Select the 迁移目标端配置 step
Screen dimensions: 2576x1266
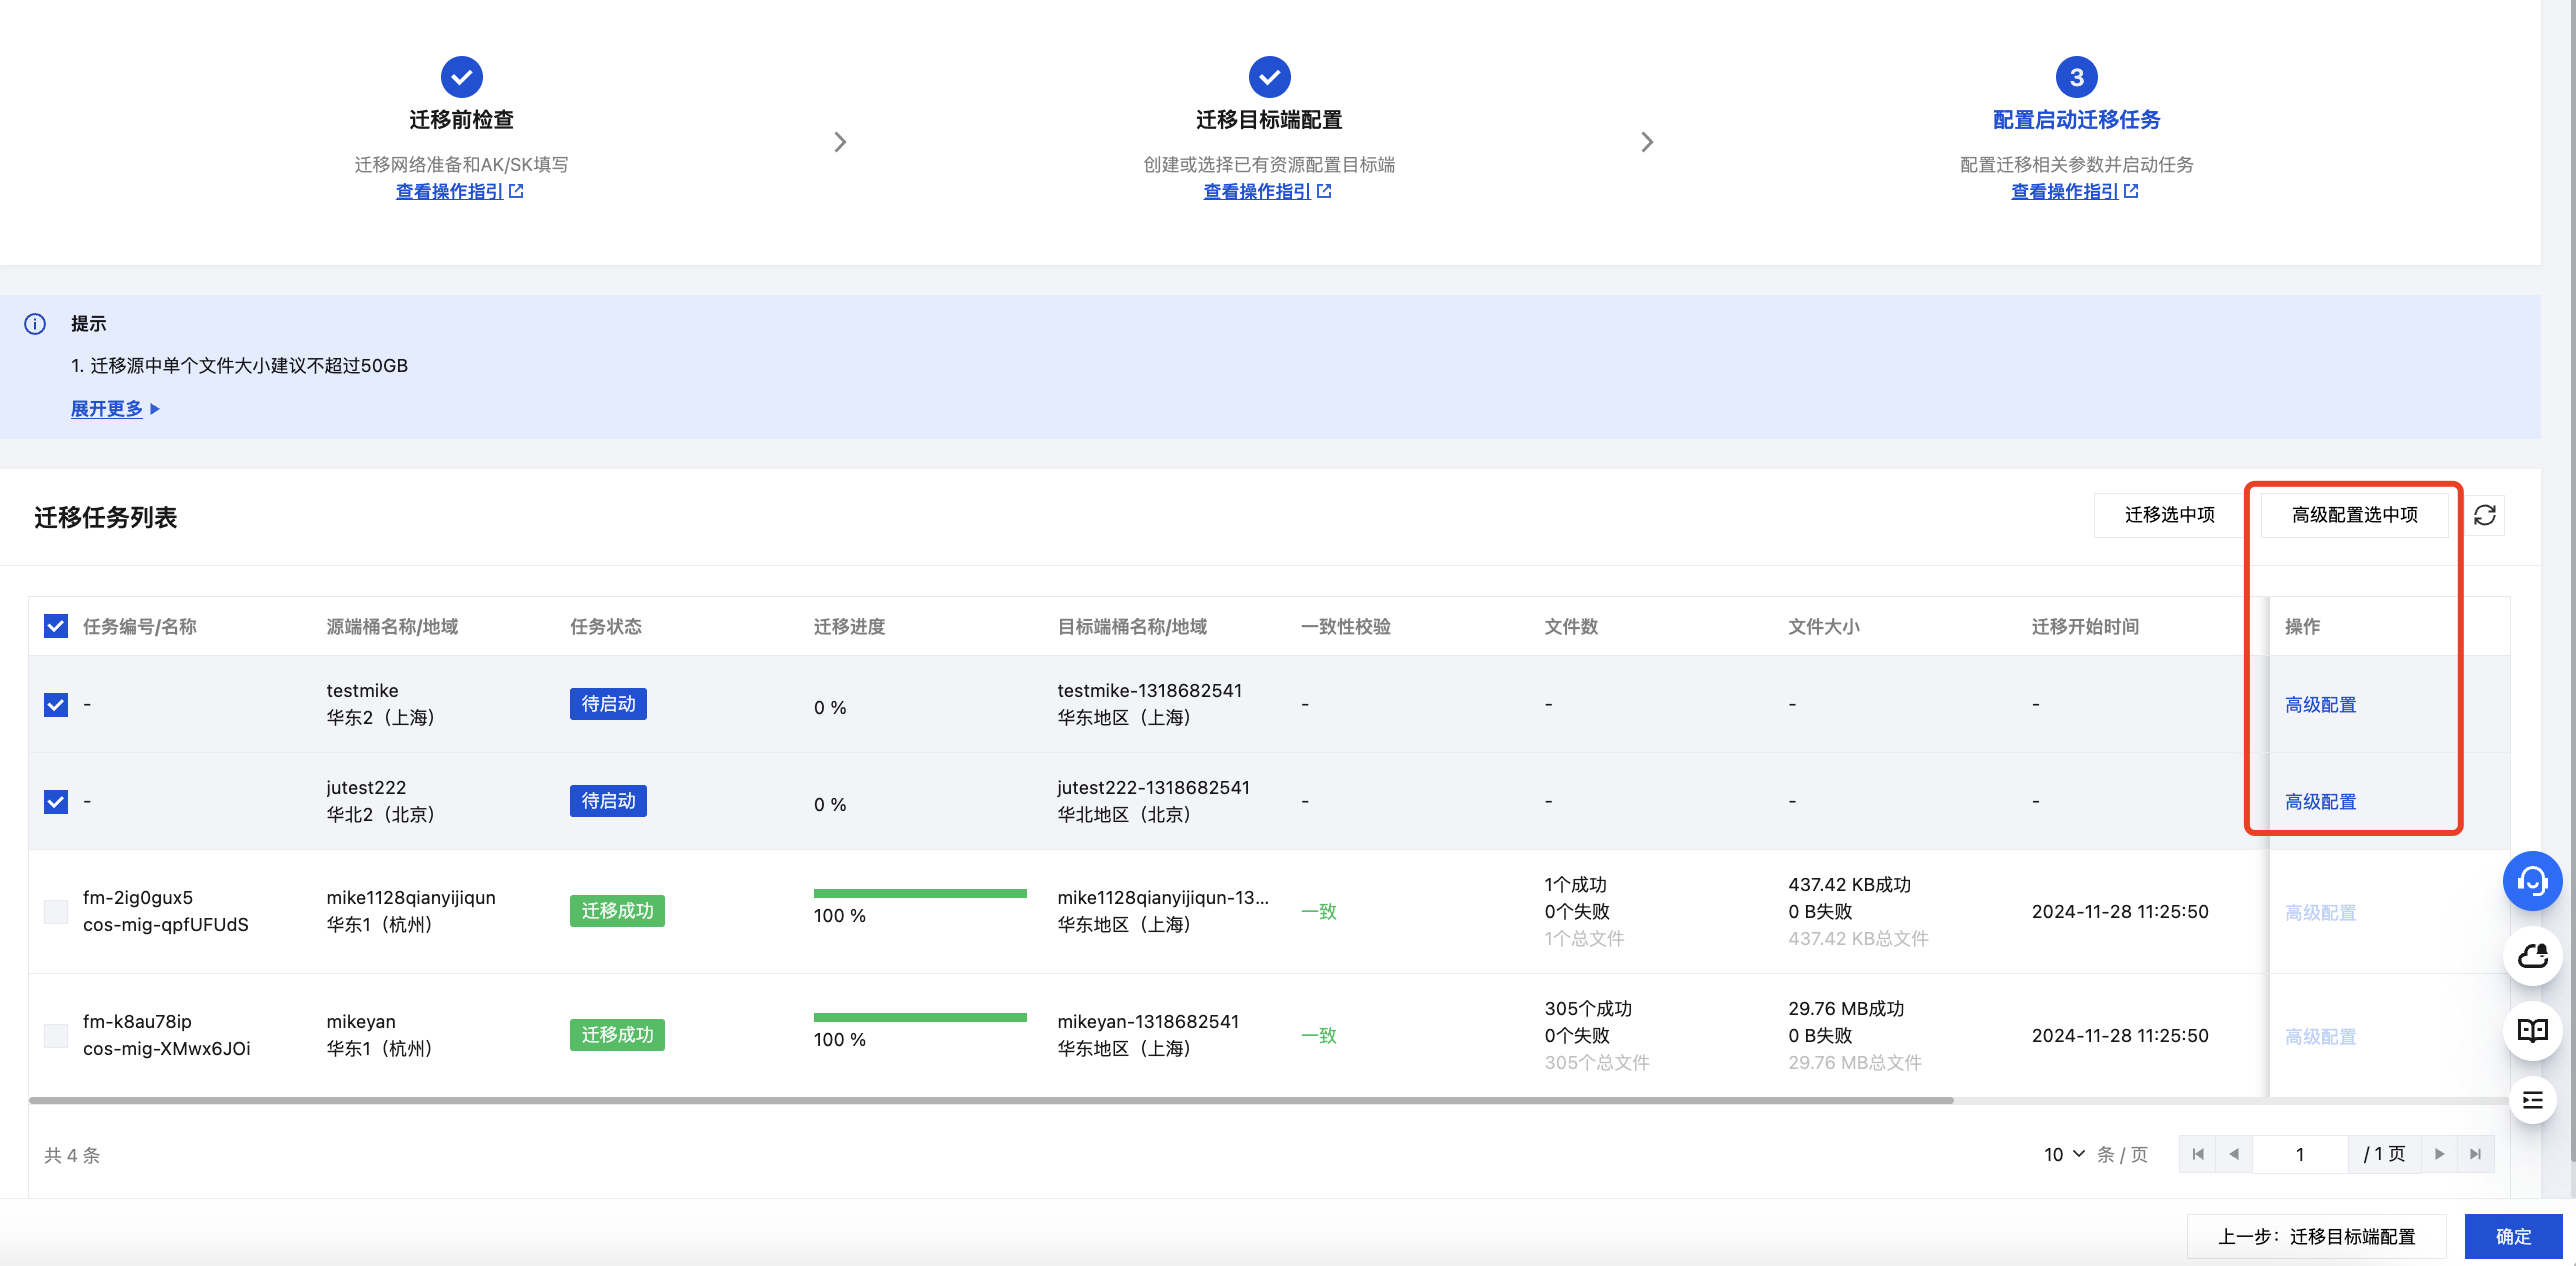click(x=1268, y=120)
